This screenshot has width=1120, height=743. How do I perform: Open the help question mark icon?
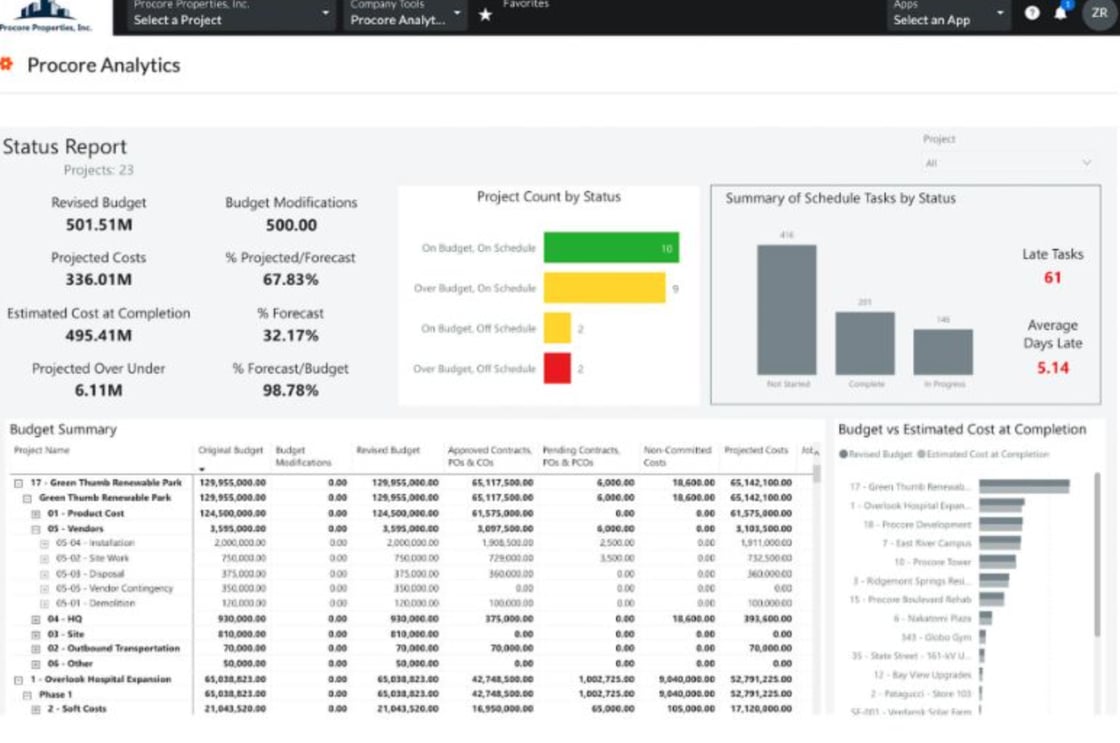pos(1031,13)
